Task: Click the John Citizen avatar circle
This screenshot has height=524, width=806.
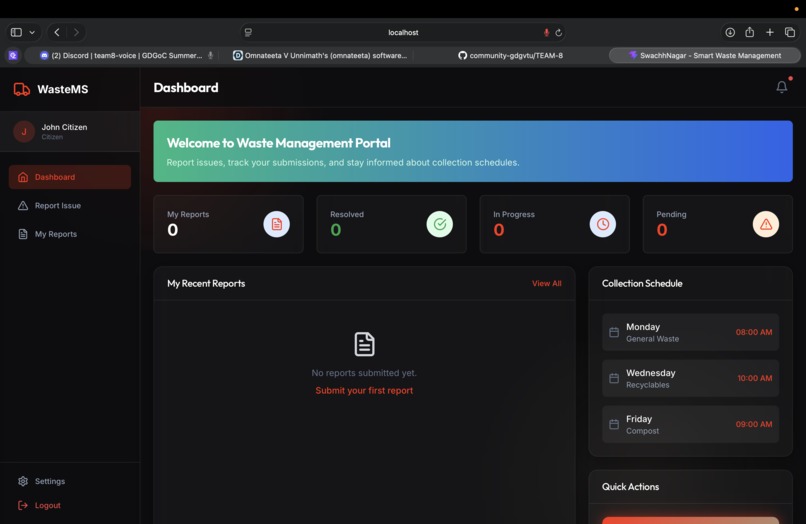Action: coord(24,132)
